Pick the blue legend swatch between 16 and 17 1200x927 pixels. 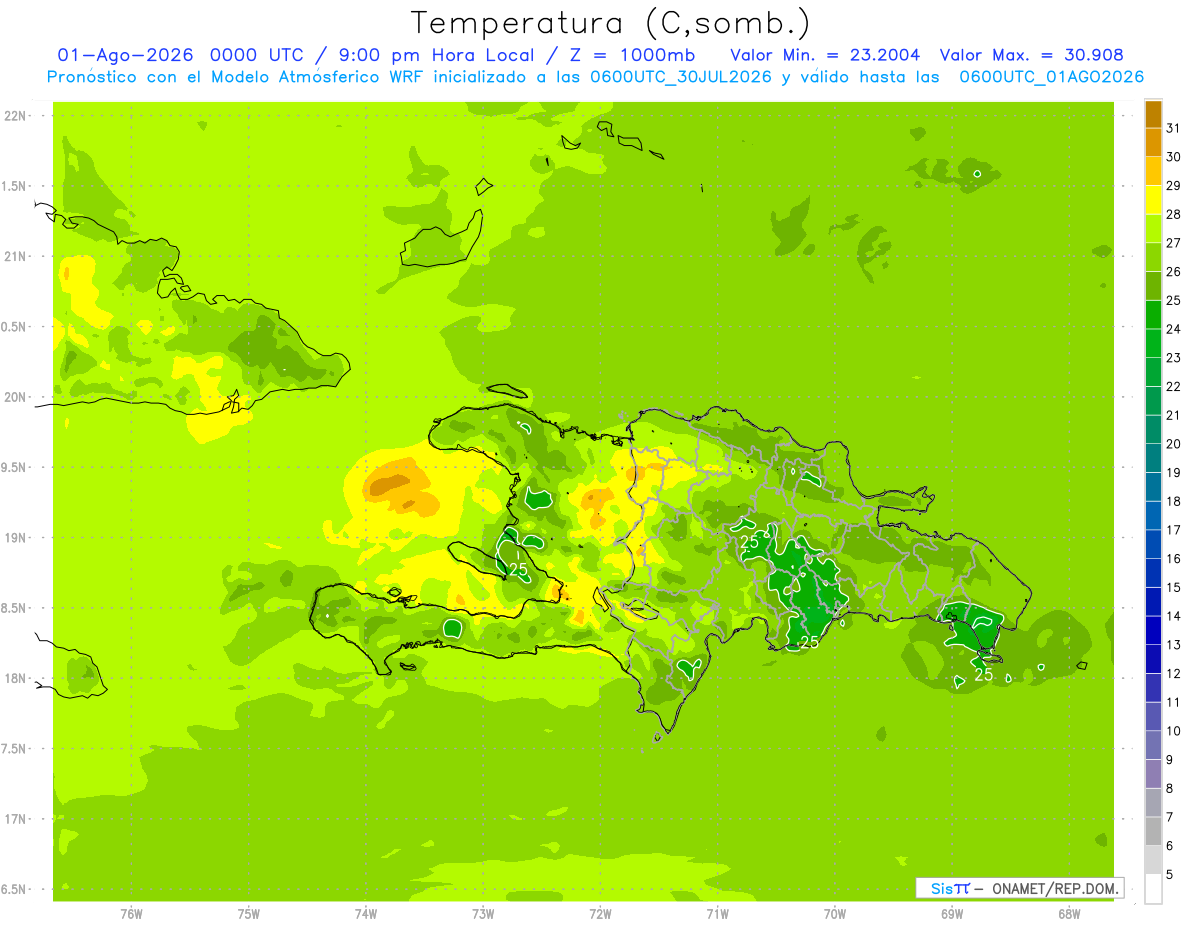pyautogui.click(x=1153, y=544)
